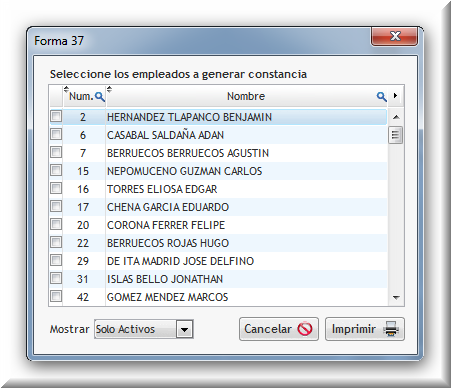The height and width of the screenshot is (388, 451).
Task: Select row BERRUECOS ROJAS HUGO
Action: [218, 243]
